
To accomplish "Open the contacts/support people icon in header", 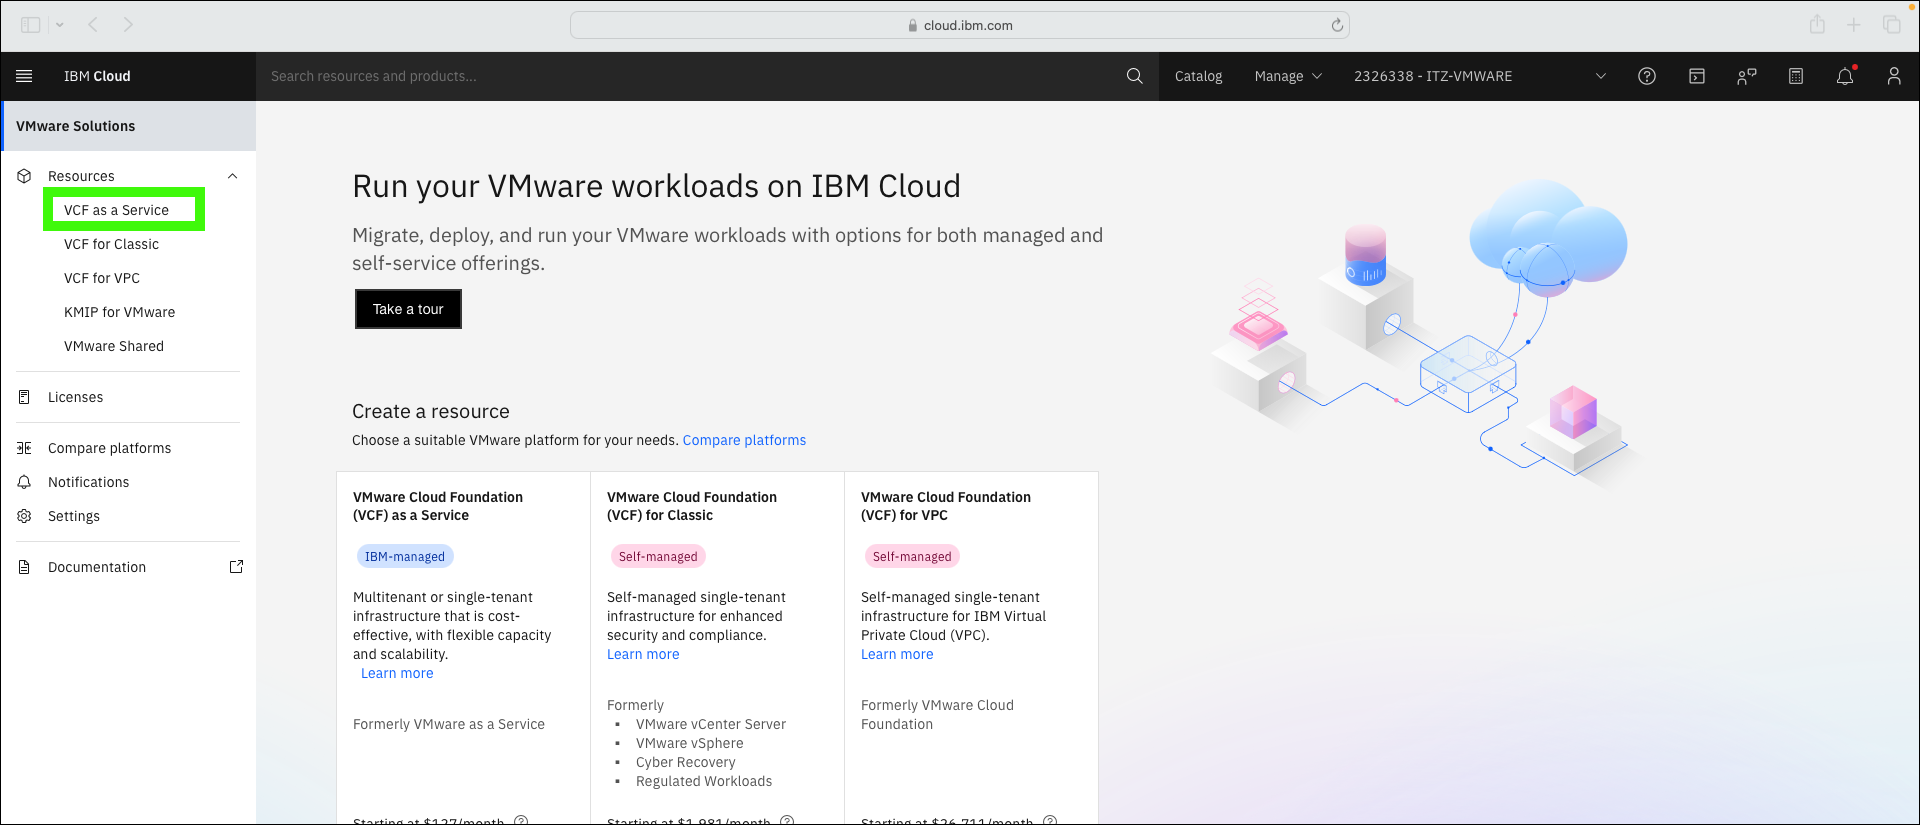I will click(1746, 76).
